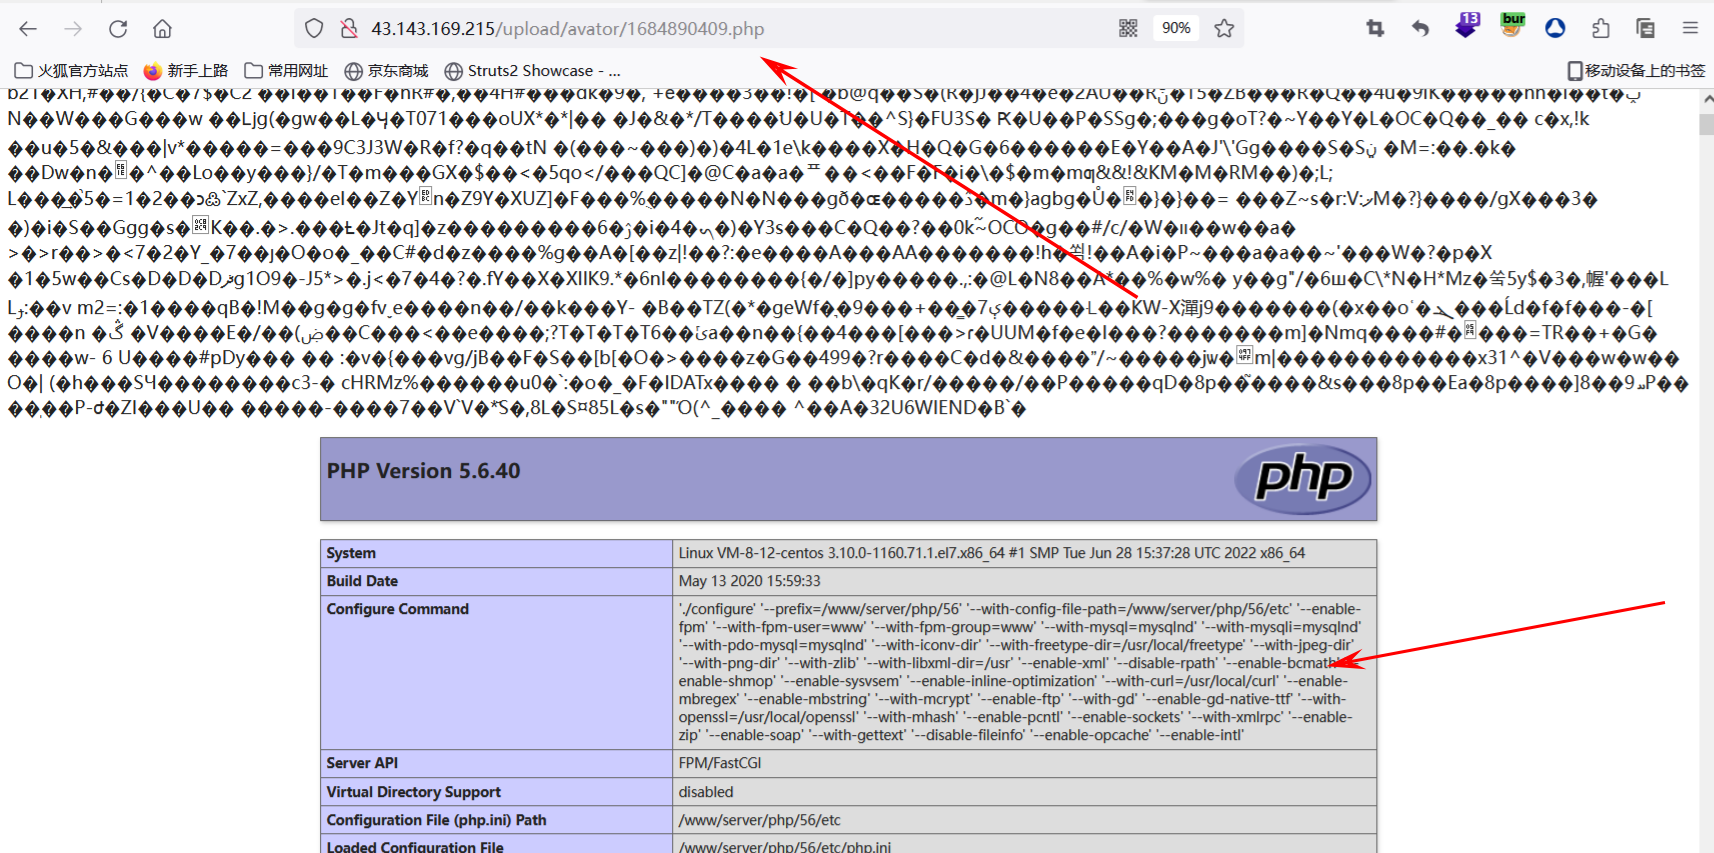Select the Configure Command label

point(397,609)
